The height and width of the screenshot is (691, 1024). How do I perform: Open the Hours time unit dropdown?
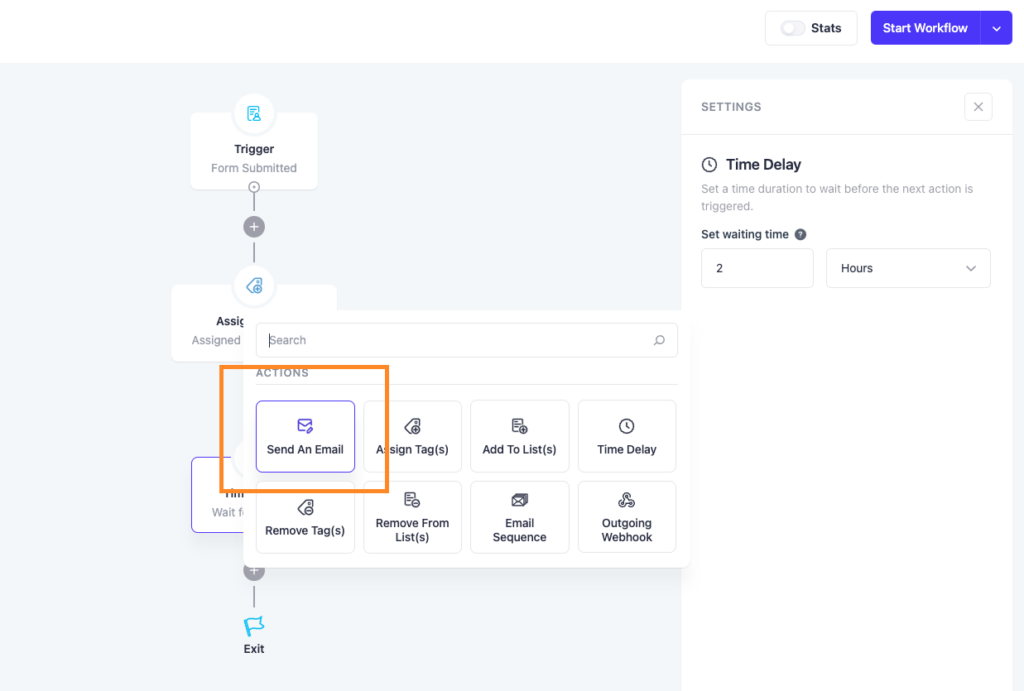click(x=907, y=267)
